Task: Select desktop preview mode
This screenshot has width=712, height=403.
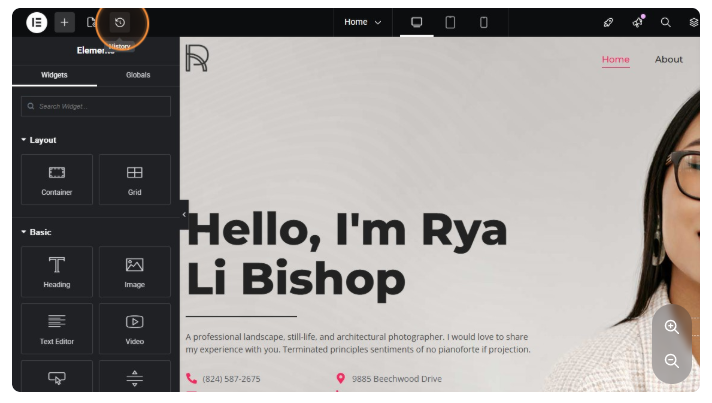Action: [x=417, y=22]
